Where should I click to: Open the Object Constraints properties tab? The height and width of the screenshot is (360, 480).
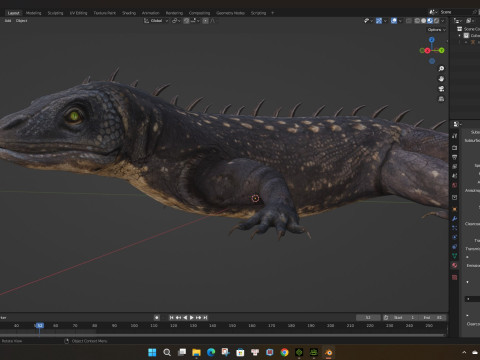454,247
